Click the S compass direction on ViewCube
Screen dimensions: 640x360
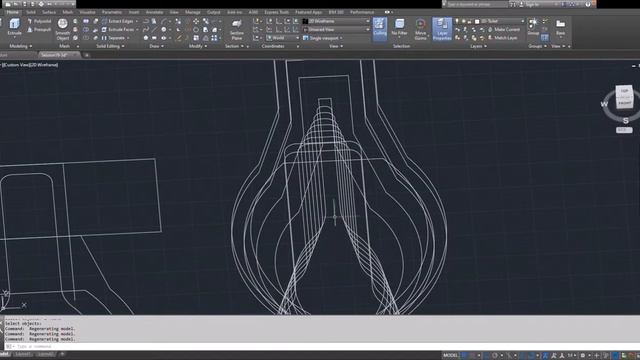pos(625,121)
